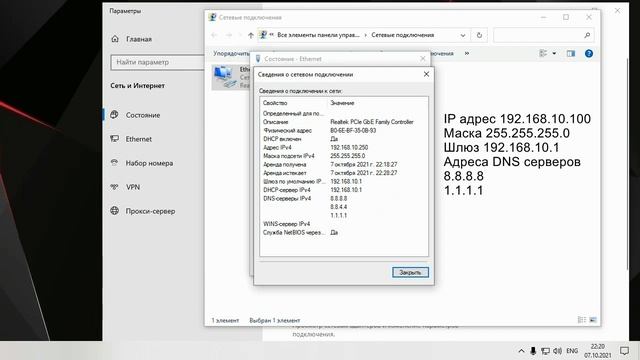Viewport: 640px width, 360px height.
Task: Toggle the preview pane icon
Action: click(x=571, y=53)
